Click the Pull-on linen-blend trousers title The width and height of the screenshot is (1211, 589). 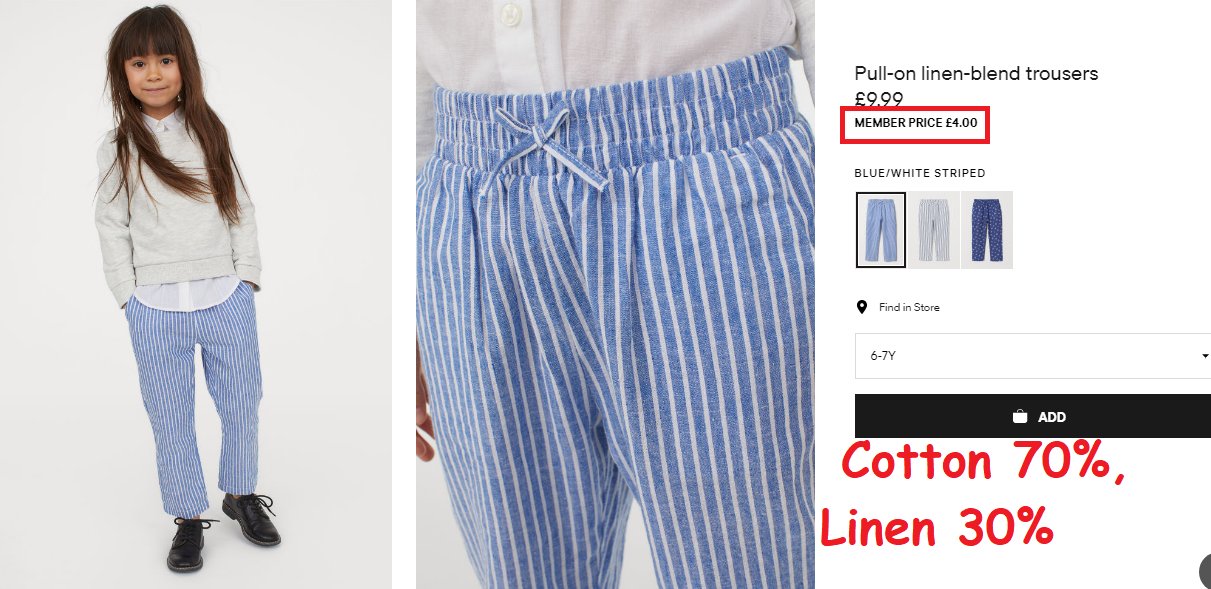pyautogui.click(x=976, y=74)
